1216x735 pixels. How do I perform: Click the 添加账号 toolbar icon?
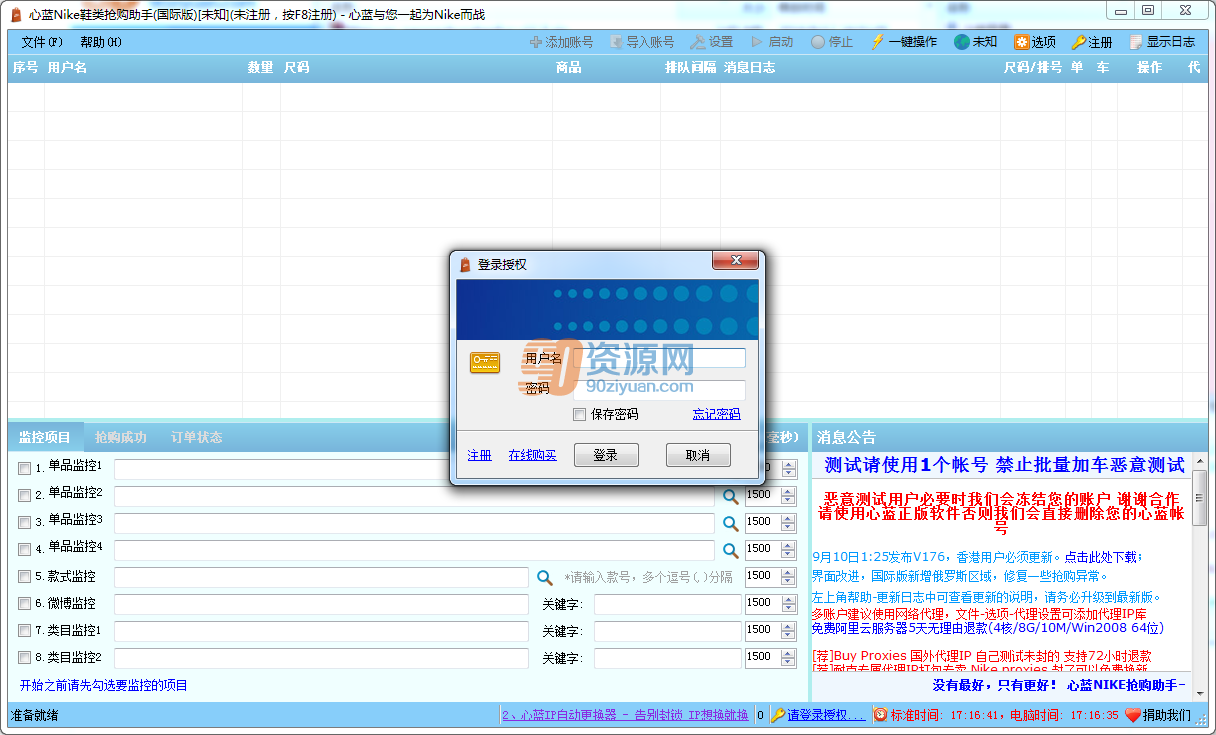pos(536,42)
